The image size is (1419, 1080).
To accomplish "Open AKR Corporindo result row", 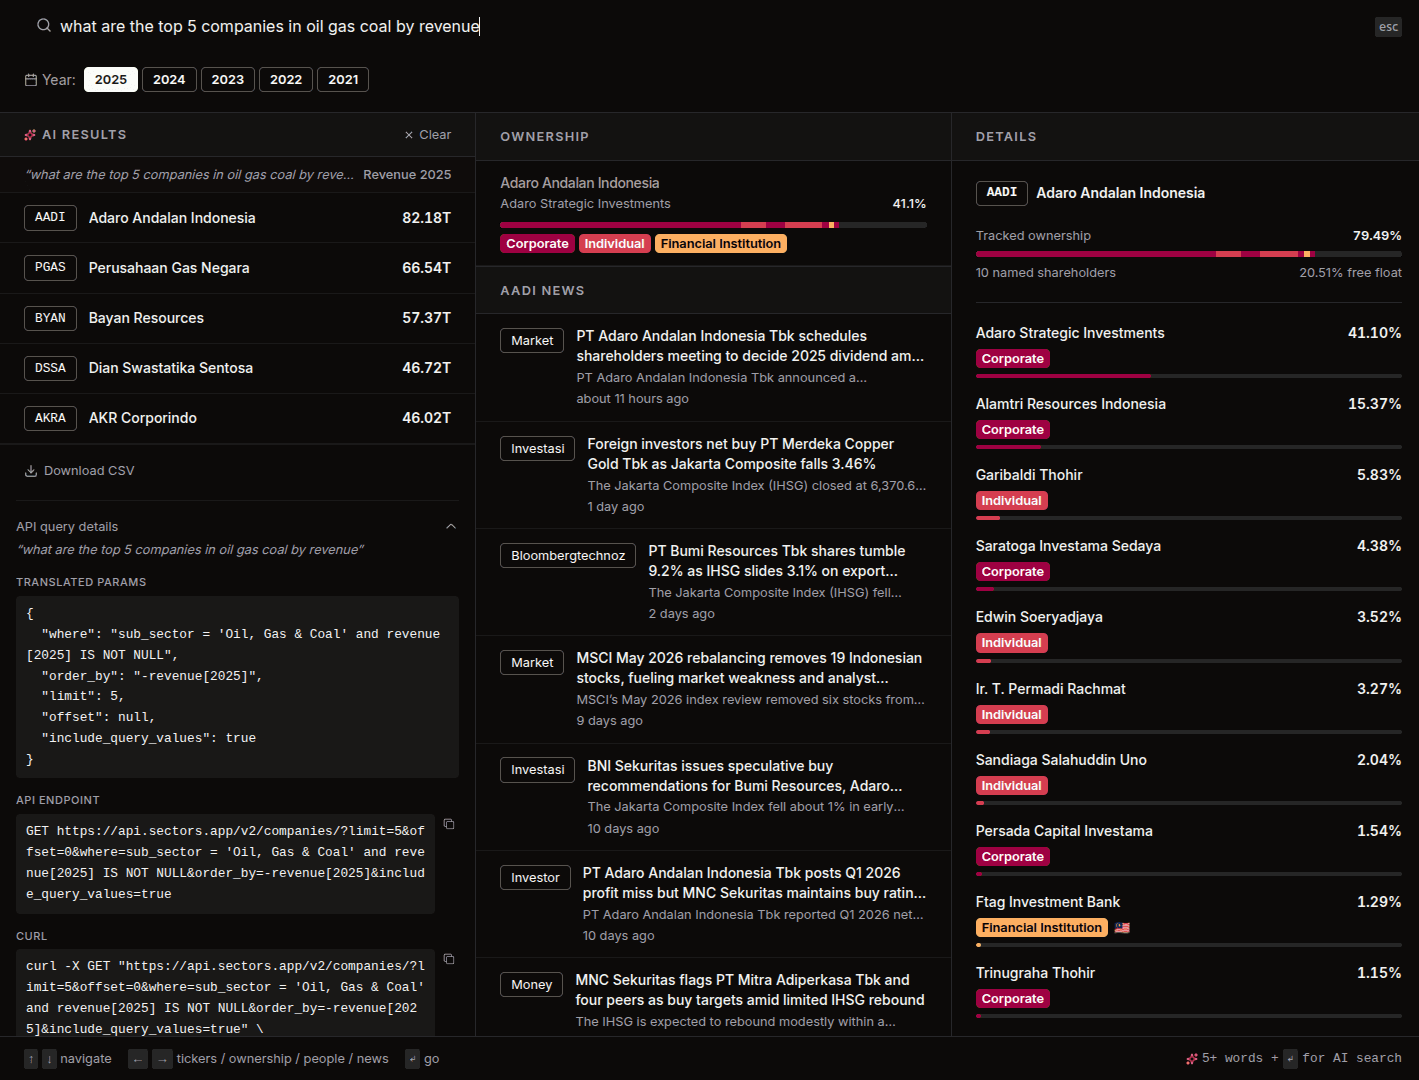I will point(237,418).
